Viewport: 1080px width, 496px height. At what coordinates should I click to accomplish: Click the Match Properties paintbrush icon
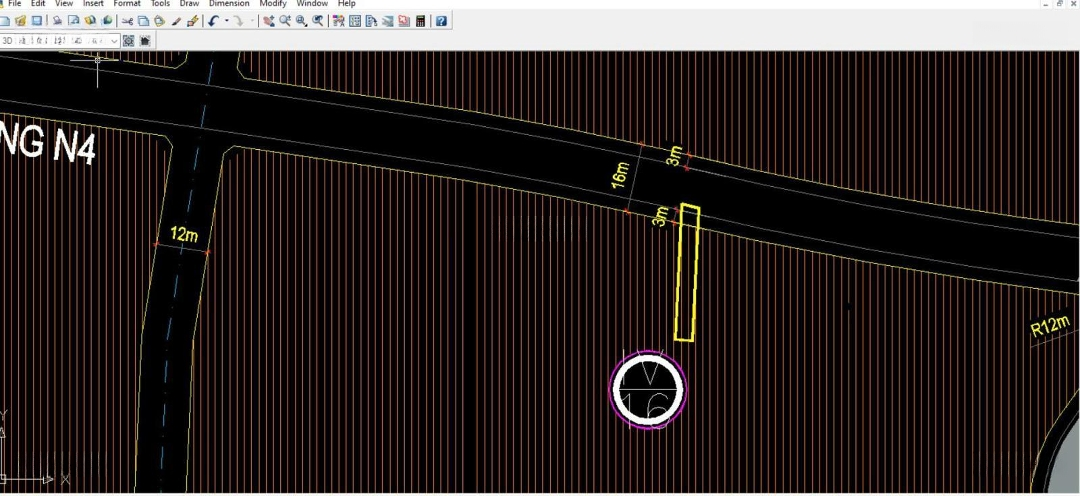(193, 21)
